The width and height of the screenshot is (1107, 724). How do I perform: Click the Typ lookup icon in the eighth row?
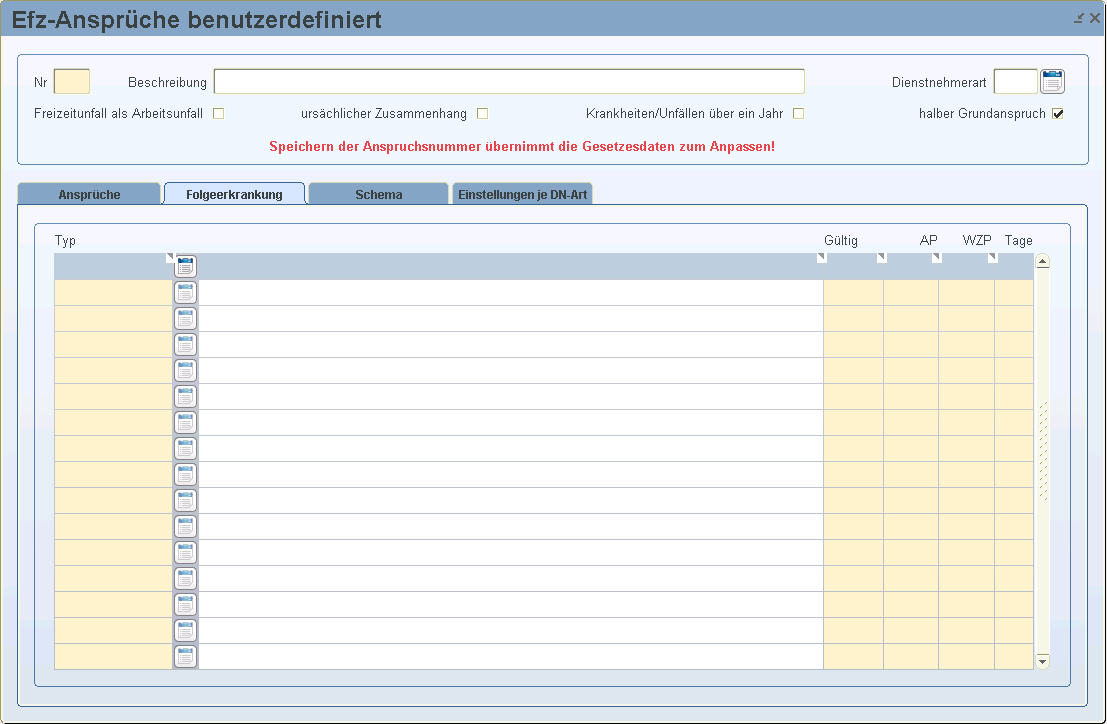(x=185, y=475)
